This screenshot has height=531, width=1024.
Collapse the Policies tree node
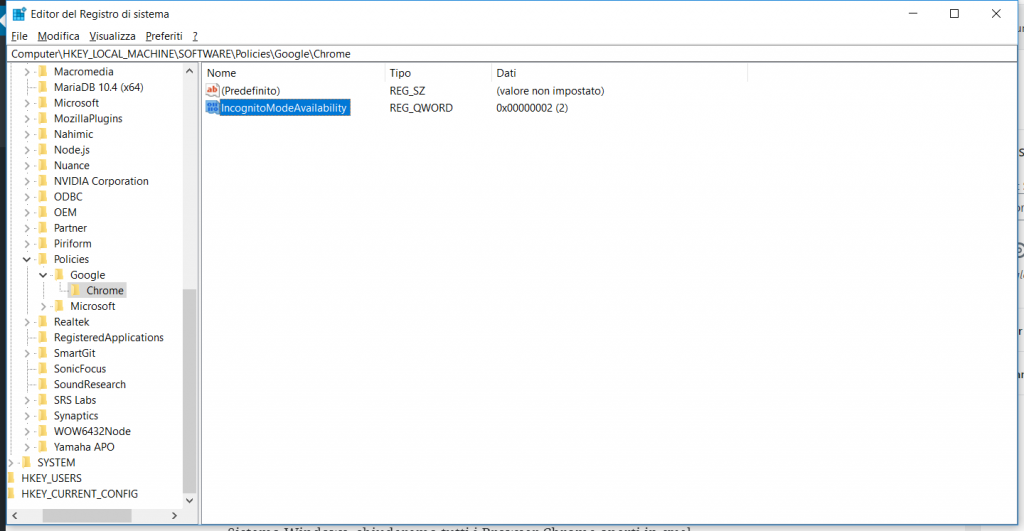pos(27,259)
